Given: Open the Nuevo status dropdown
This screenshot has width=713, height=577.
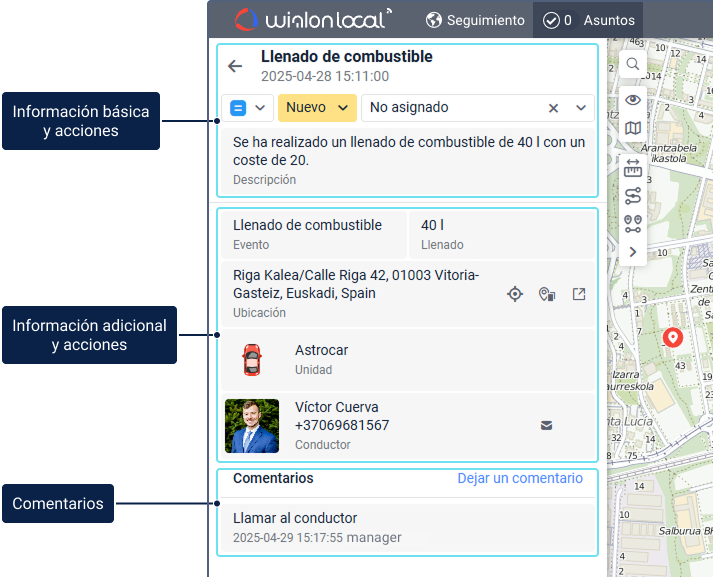Looking at the screenshot, I should (317, 108).
